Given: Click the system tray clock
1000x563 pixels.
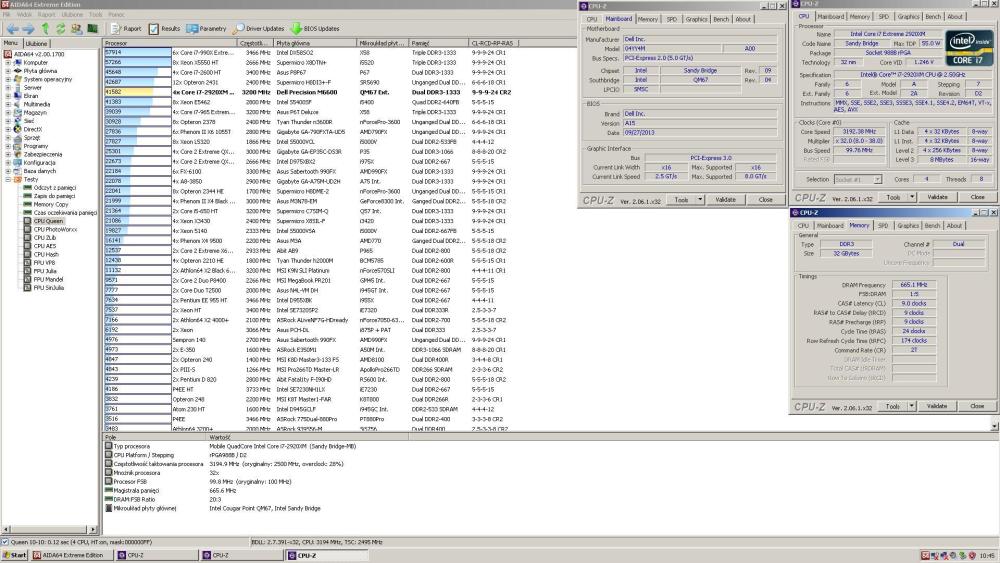Looking at the screenshot, I should coord(987,555).
